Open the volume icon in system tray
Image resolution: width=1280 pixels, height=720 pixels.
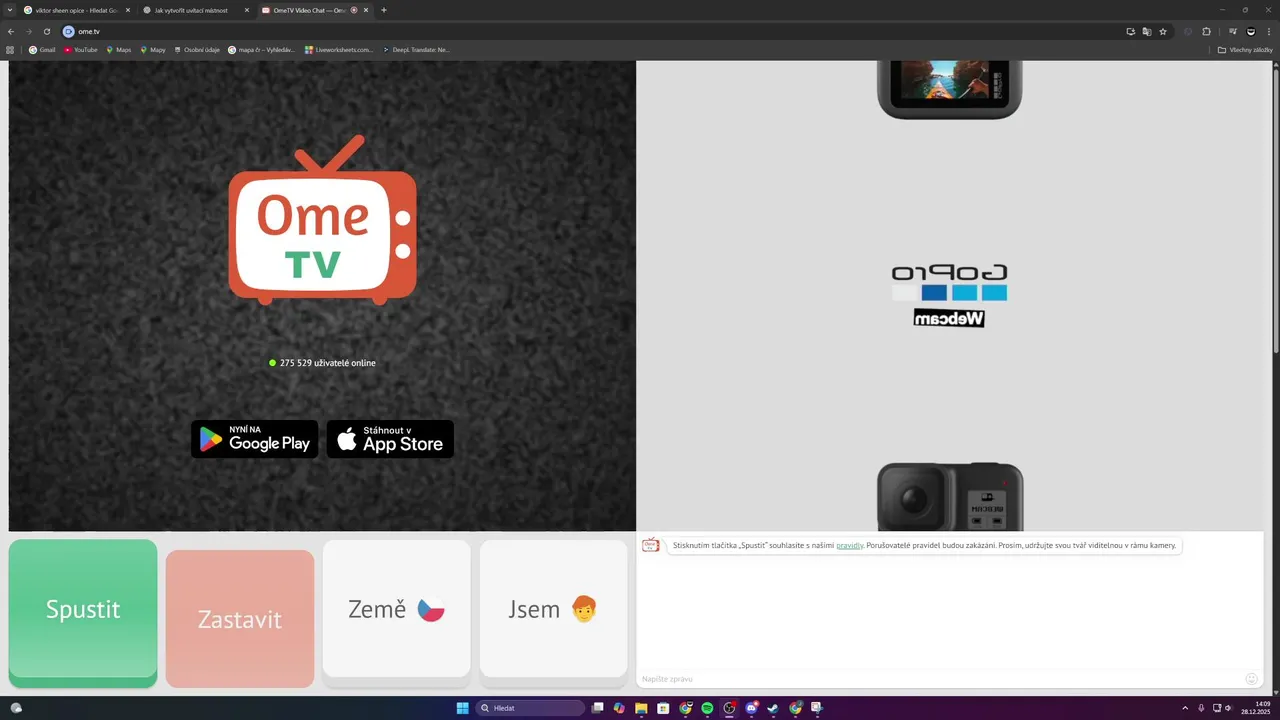(1229, 708)
